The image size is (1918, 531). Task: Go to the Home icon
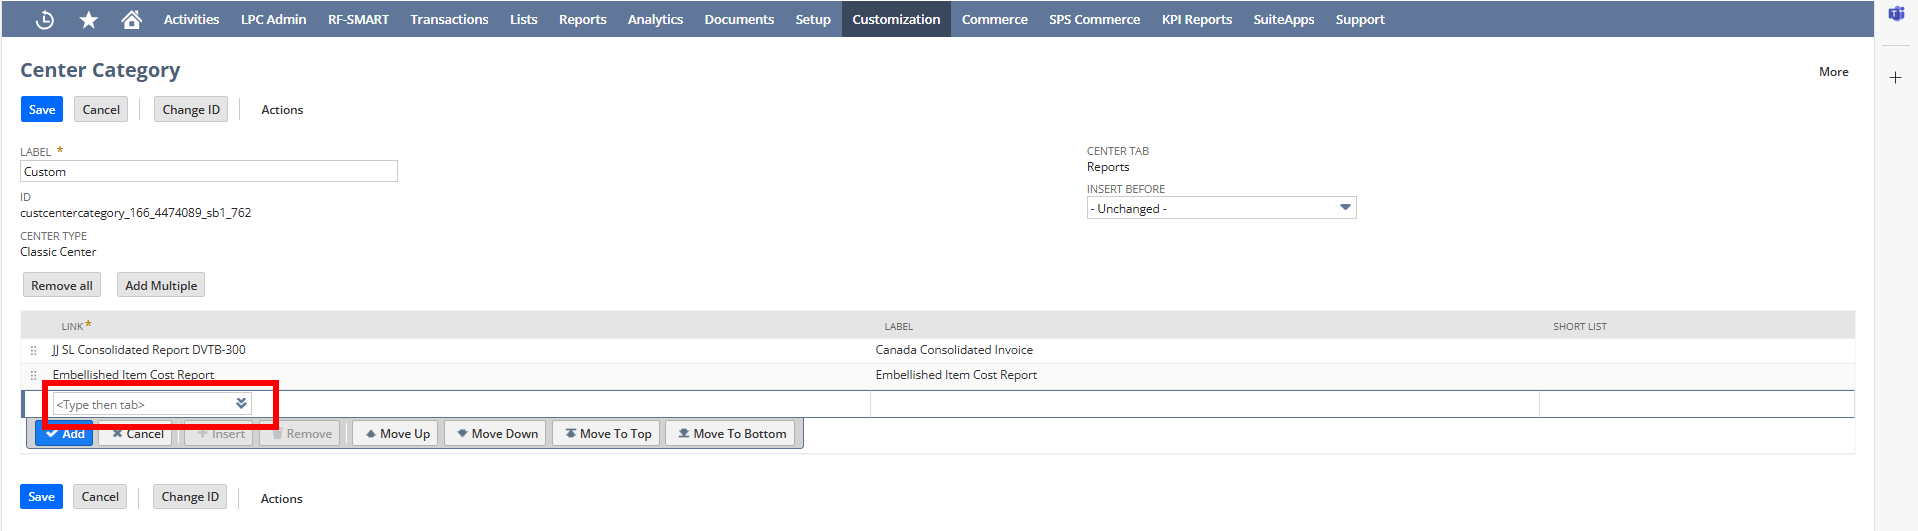click(x=131, y=19)
